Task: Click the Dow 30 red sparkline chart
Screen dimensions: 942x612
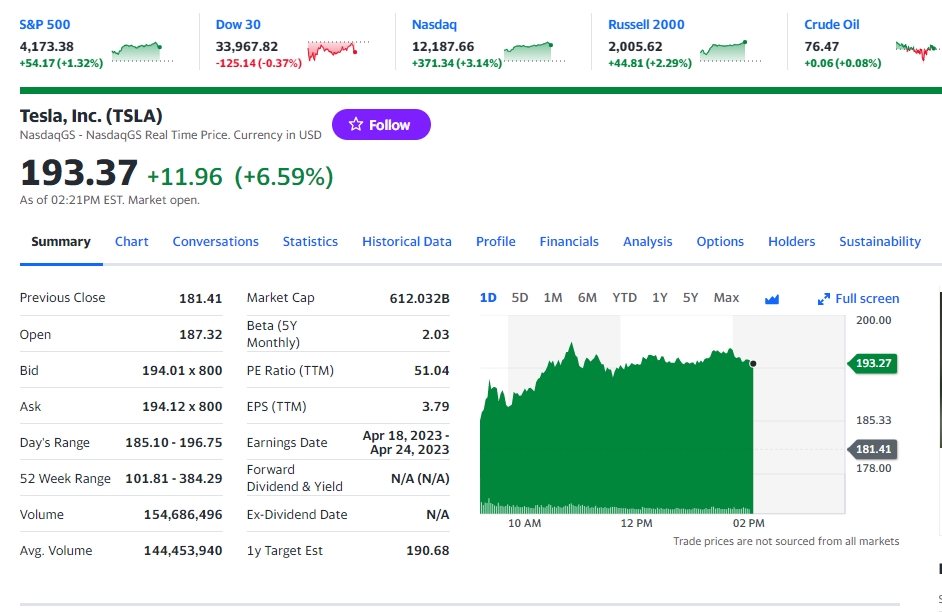Action: (x=338, y=52)
